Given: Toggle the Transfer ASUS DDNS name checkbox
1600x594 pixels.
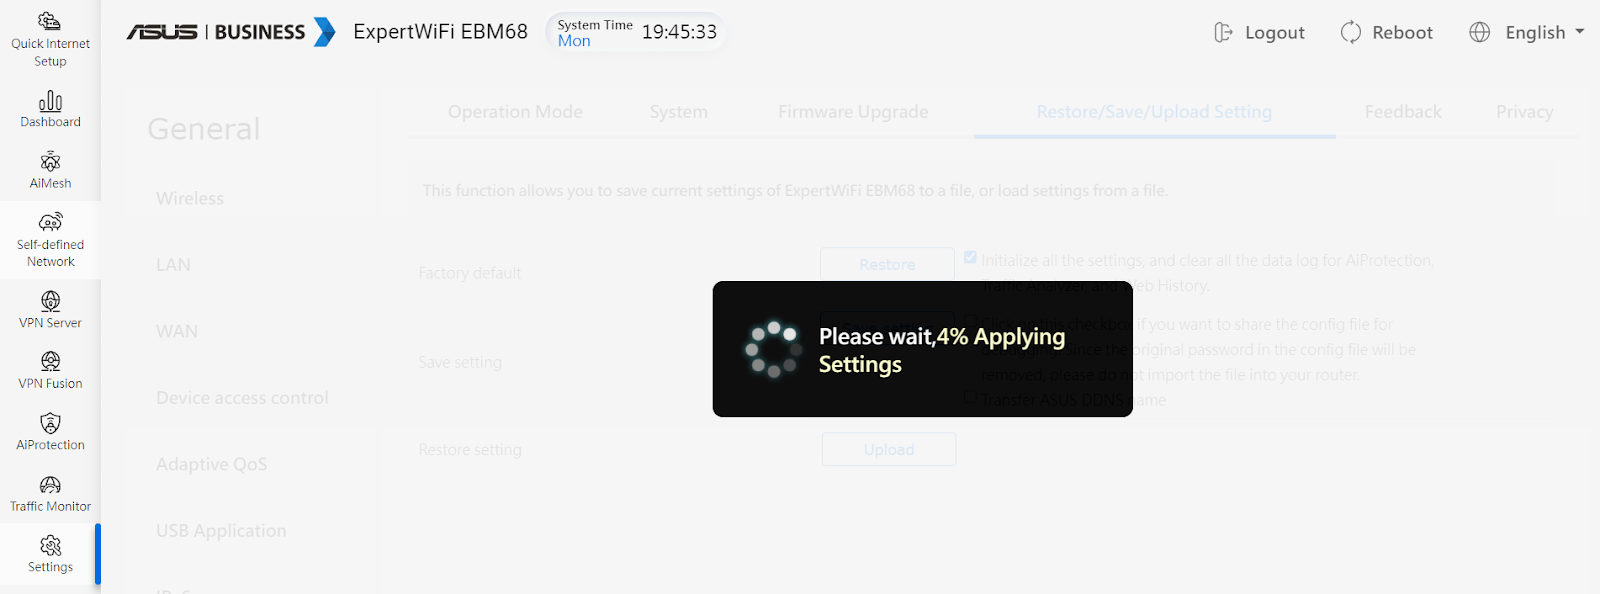Looking at the screenshot, I should click(970, 396).
